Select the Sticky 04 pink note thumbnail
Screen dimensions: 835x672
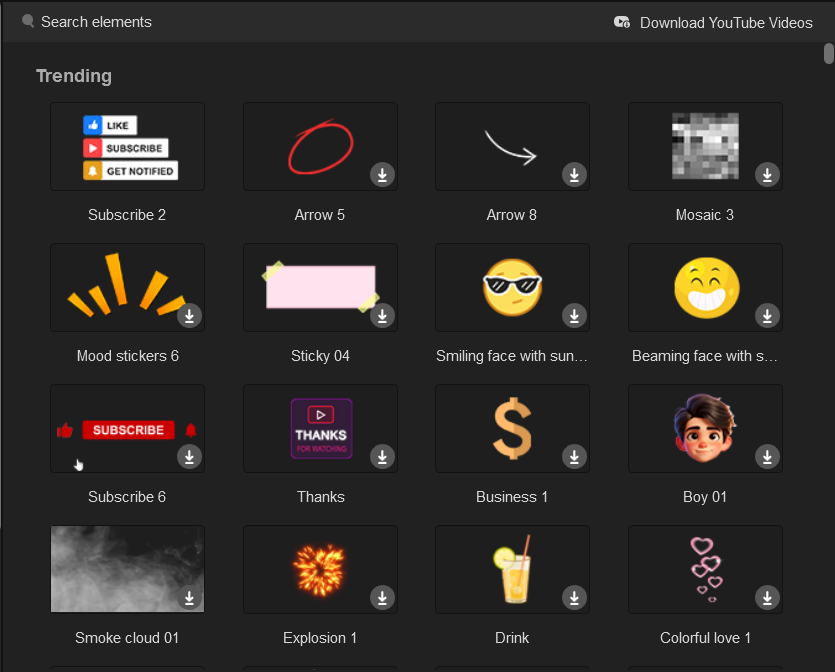pyautogui.click(x=320, y=288)
